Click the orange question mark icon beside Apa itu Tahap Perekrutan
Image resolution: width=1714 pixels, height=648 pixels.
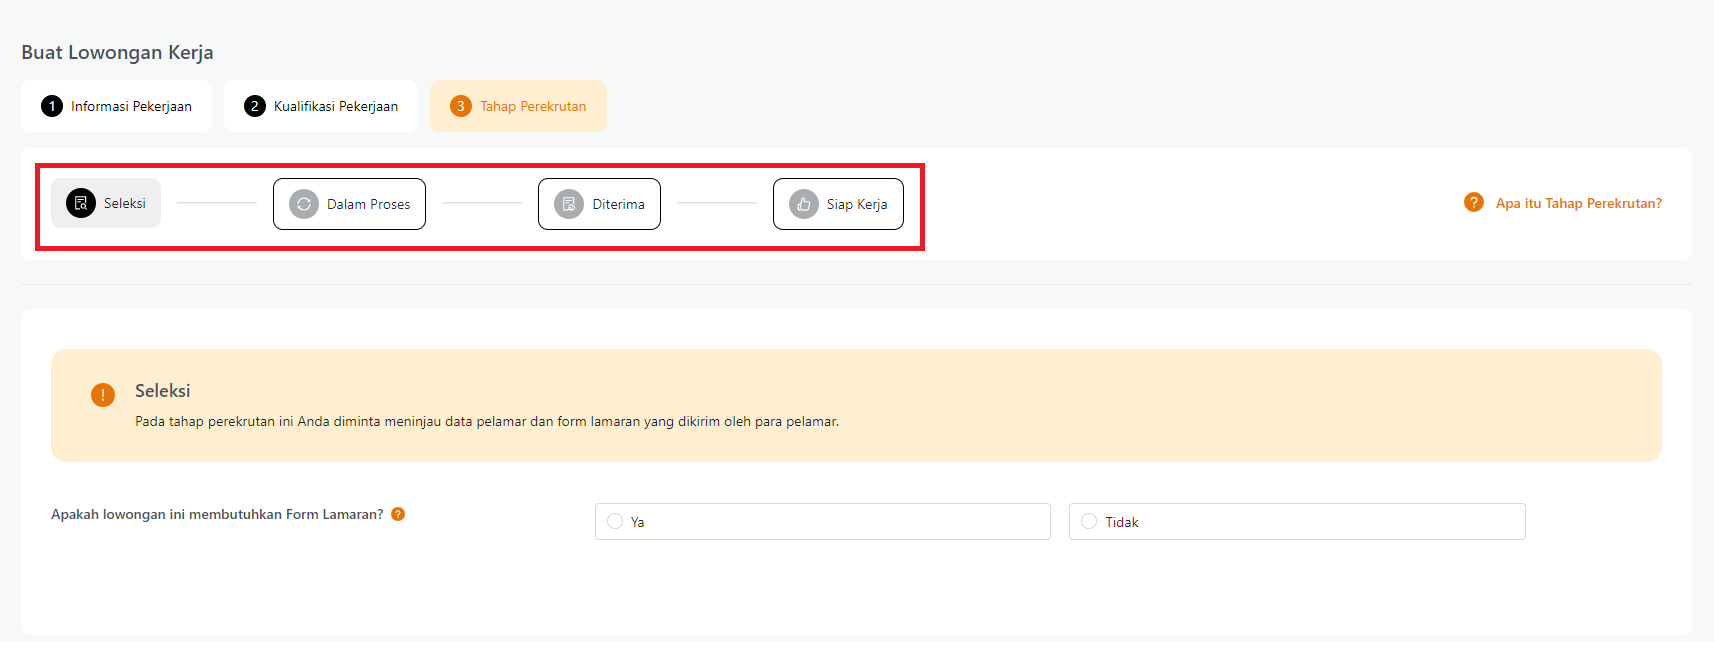click(x=1473, y=203)
